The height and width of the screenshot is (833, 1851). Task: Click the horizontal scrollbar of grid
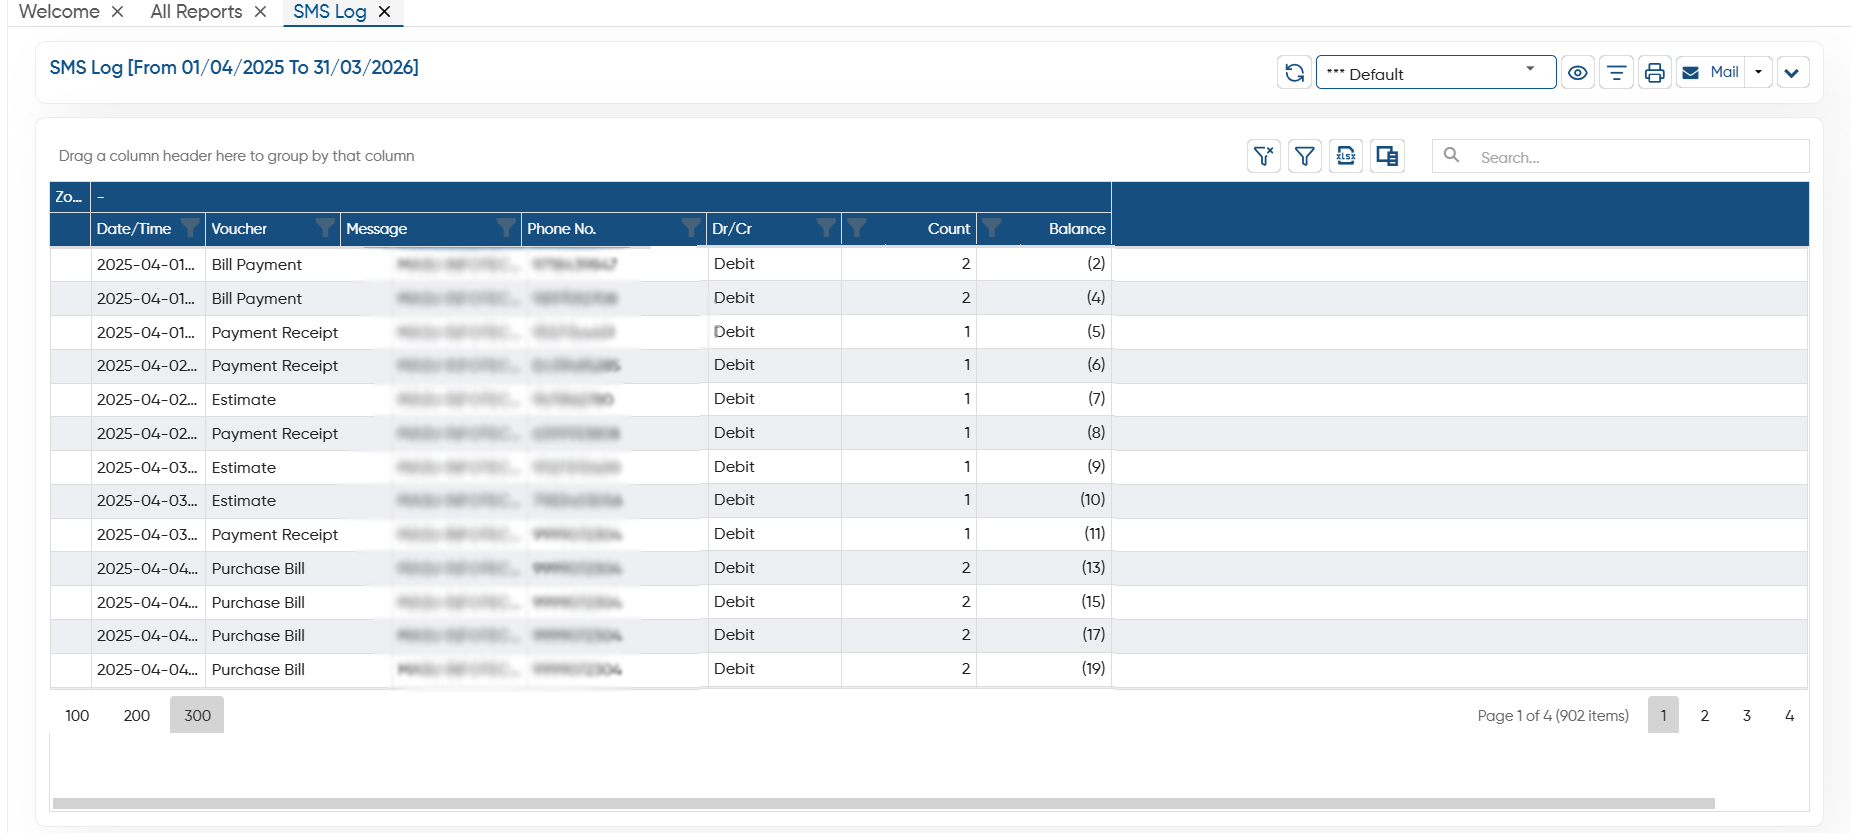tap(884, 804)
